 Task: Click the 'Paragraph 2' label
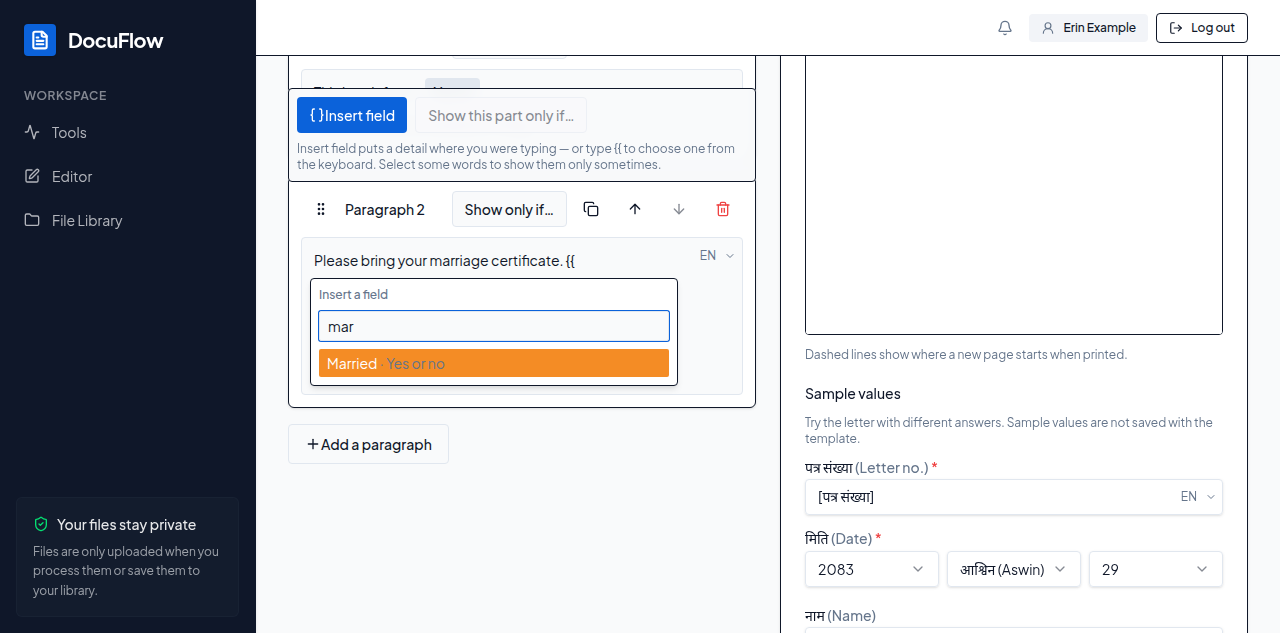pyautogui.click(x=385, y=209)
